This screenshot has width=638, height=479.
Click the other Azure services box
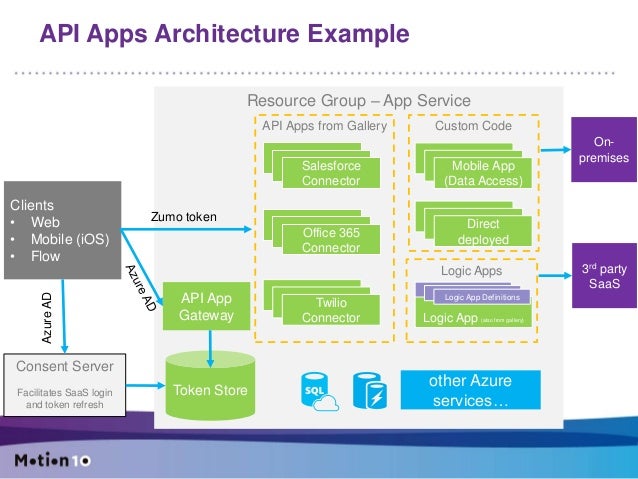click(471, 390)
